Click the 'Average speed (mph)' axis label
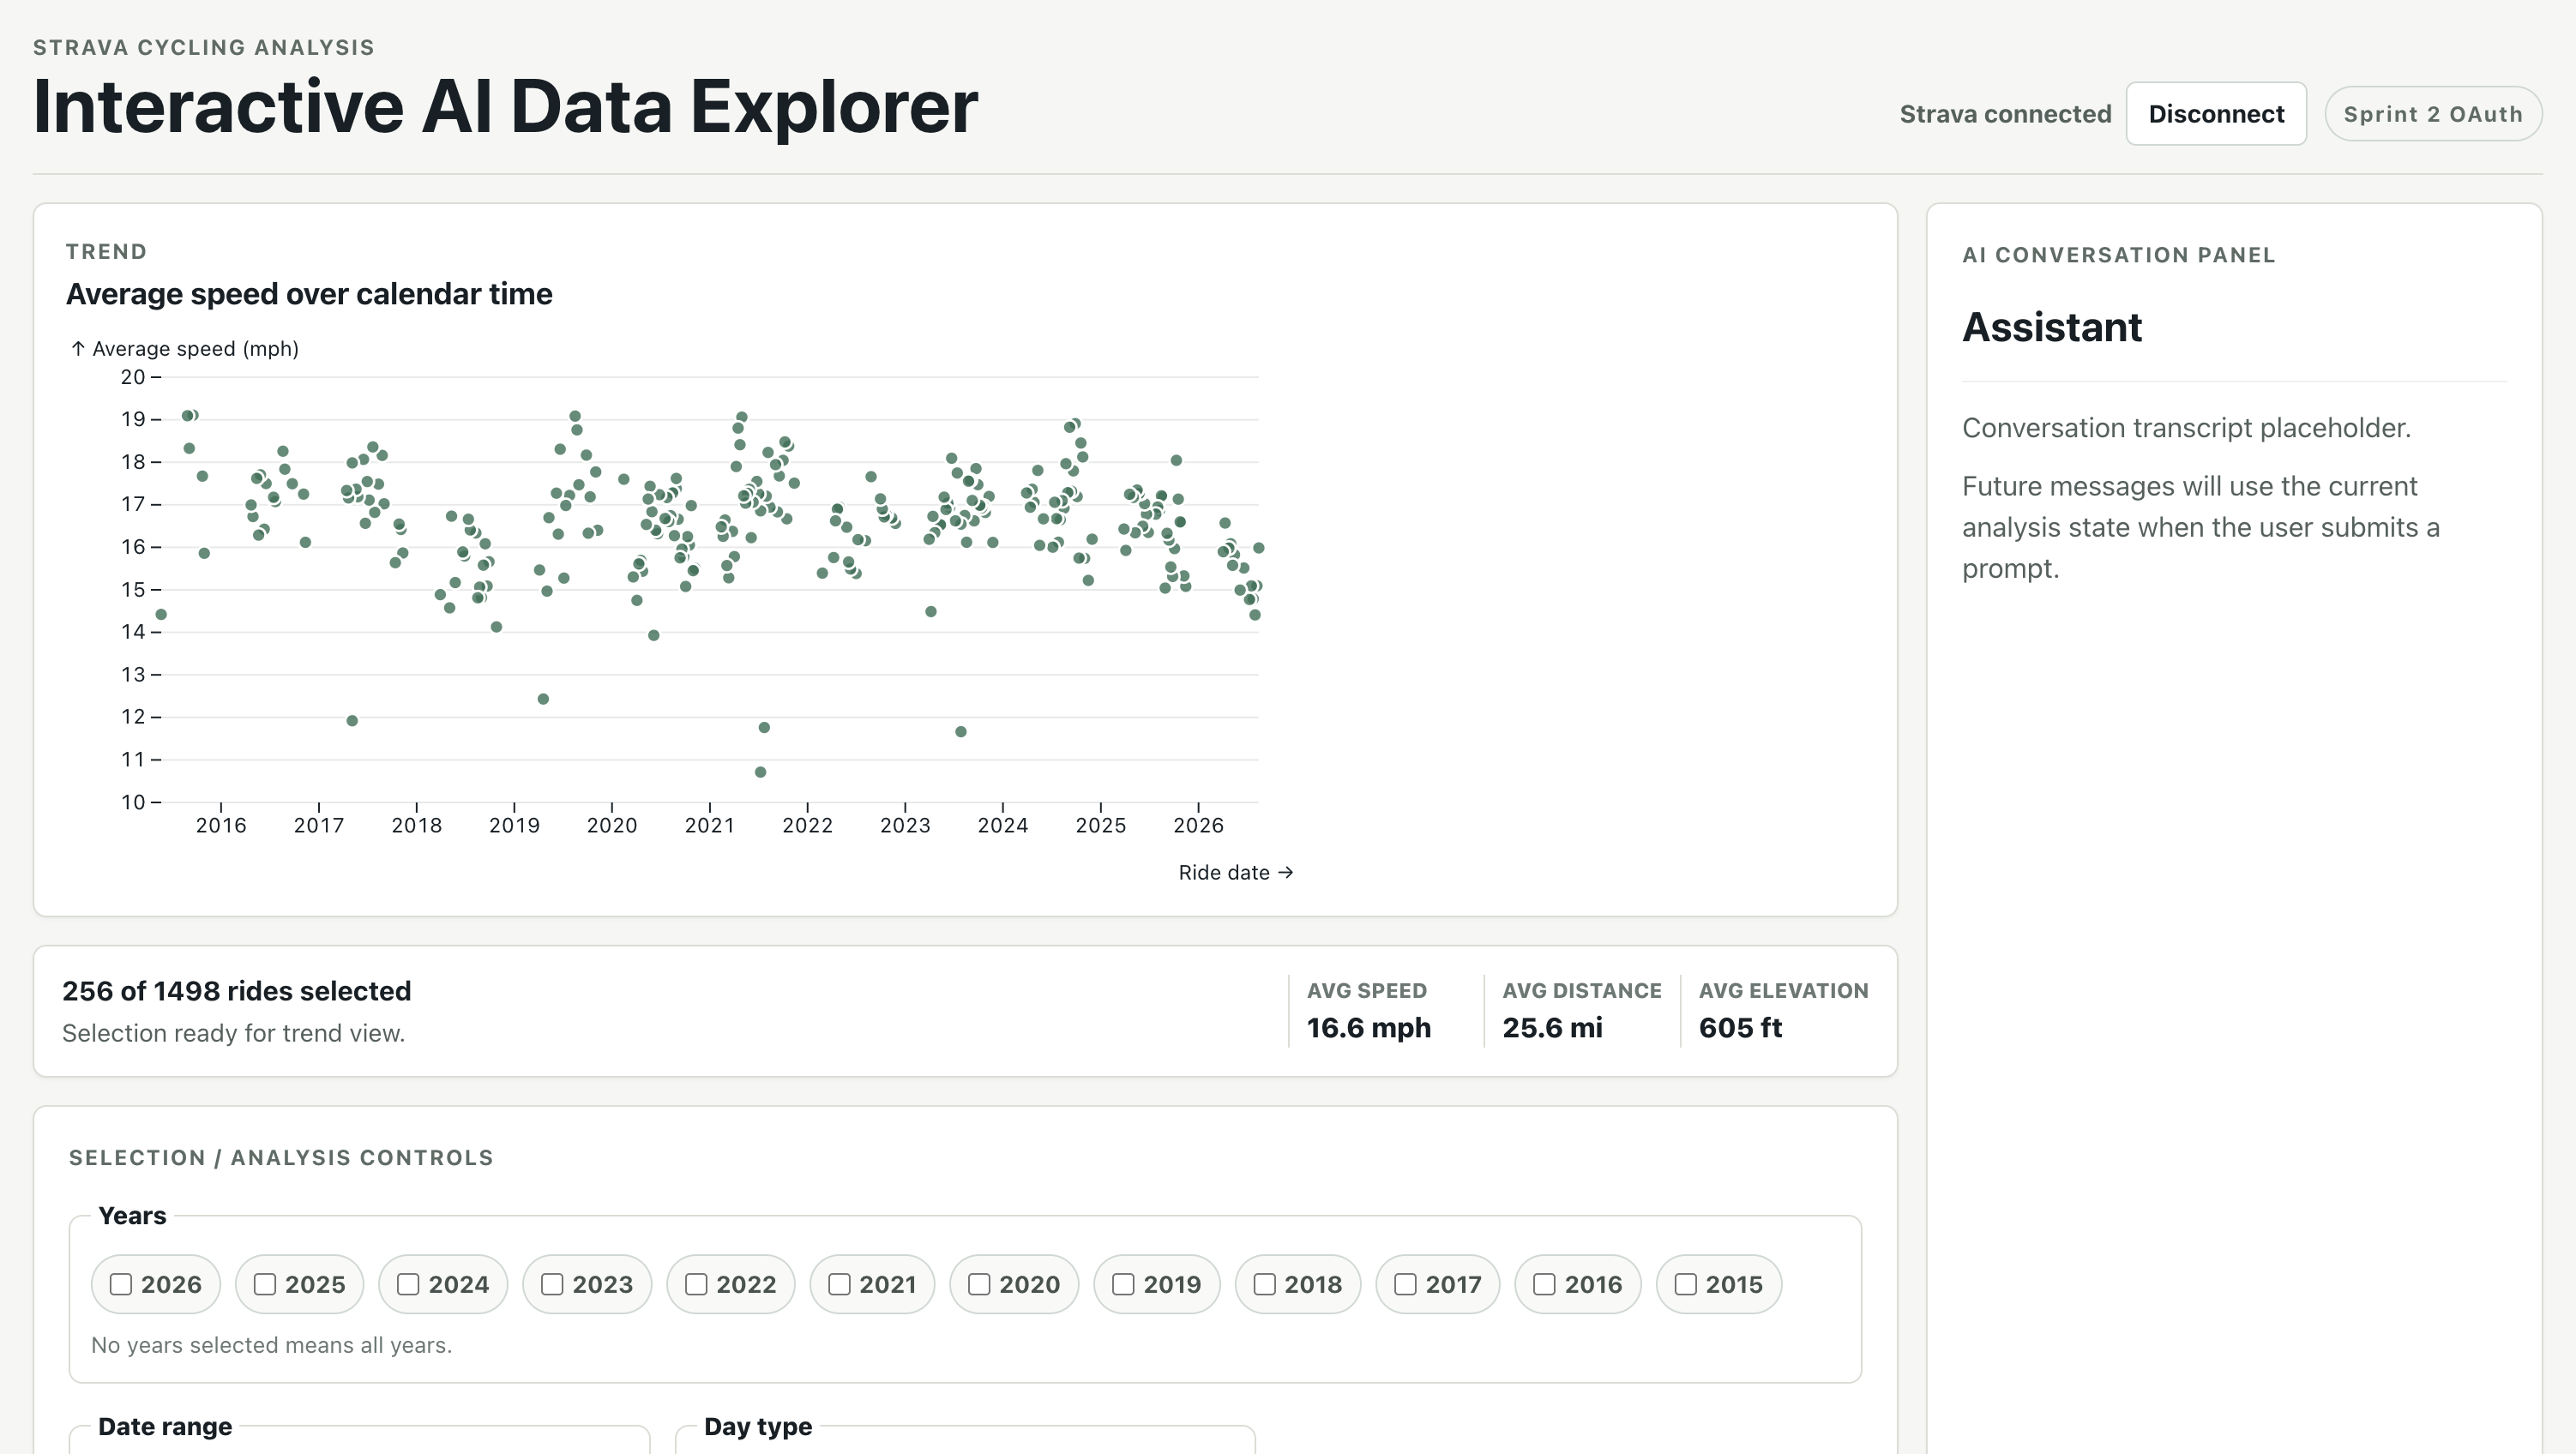Screen dimensions: 2576x1454 point(185,349)
